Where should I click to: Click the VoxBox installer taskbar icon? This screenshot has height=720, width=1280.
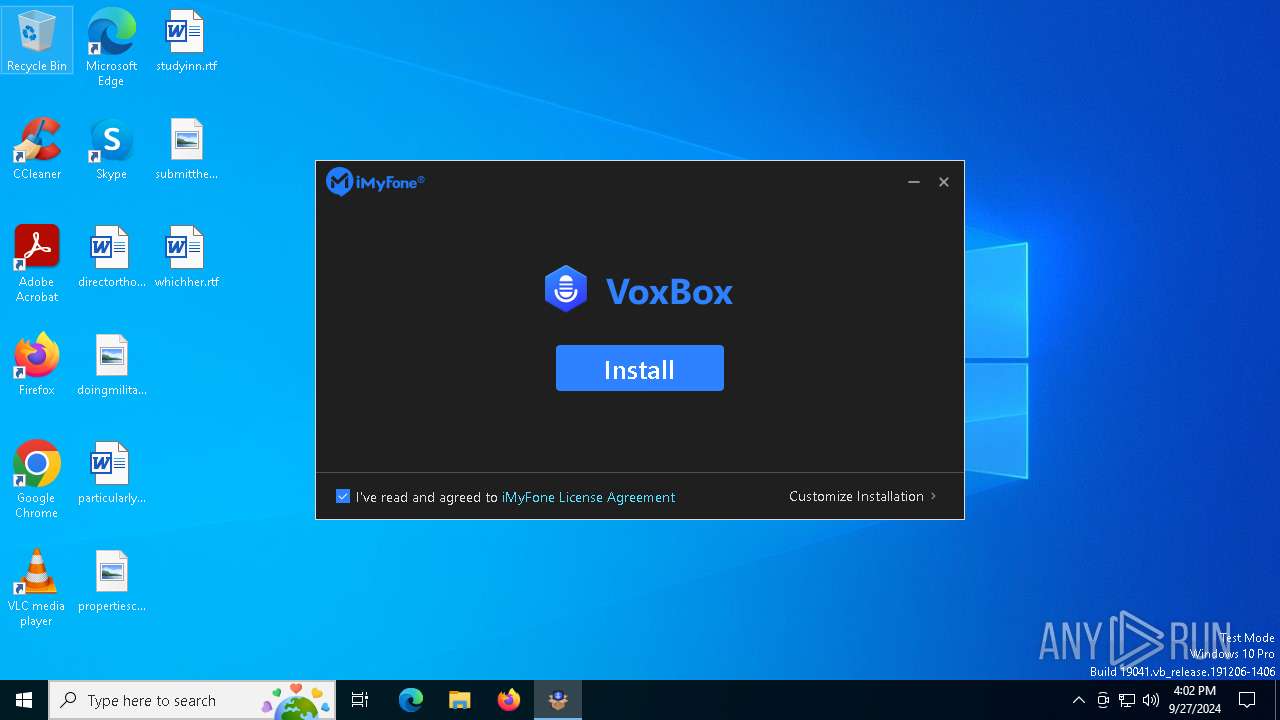pyautogui.click(x=558, y=700)
